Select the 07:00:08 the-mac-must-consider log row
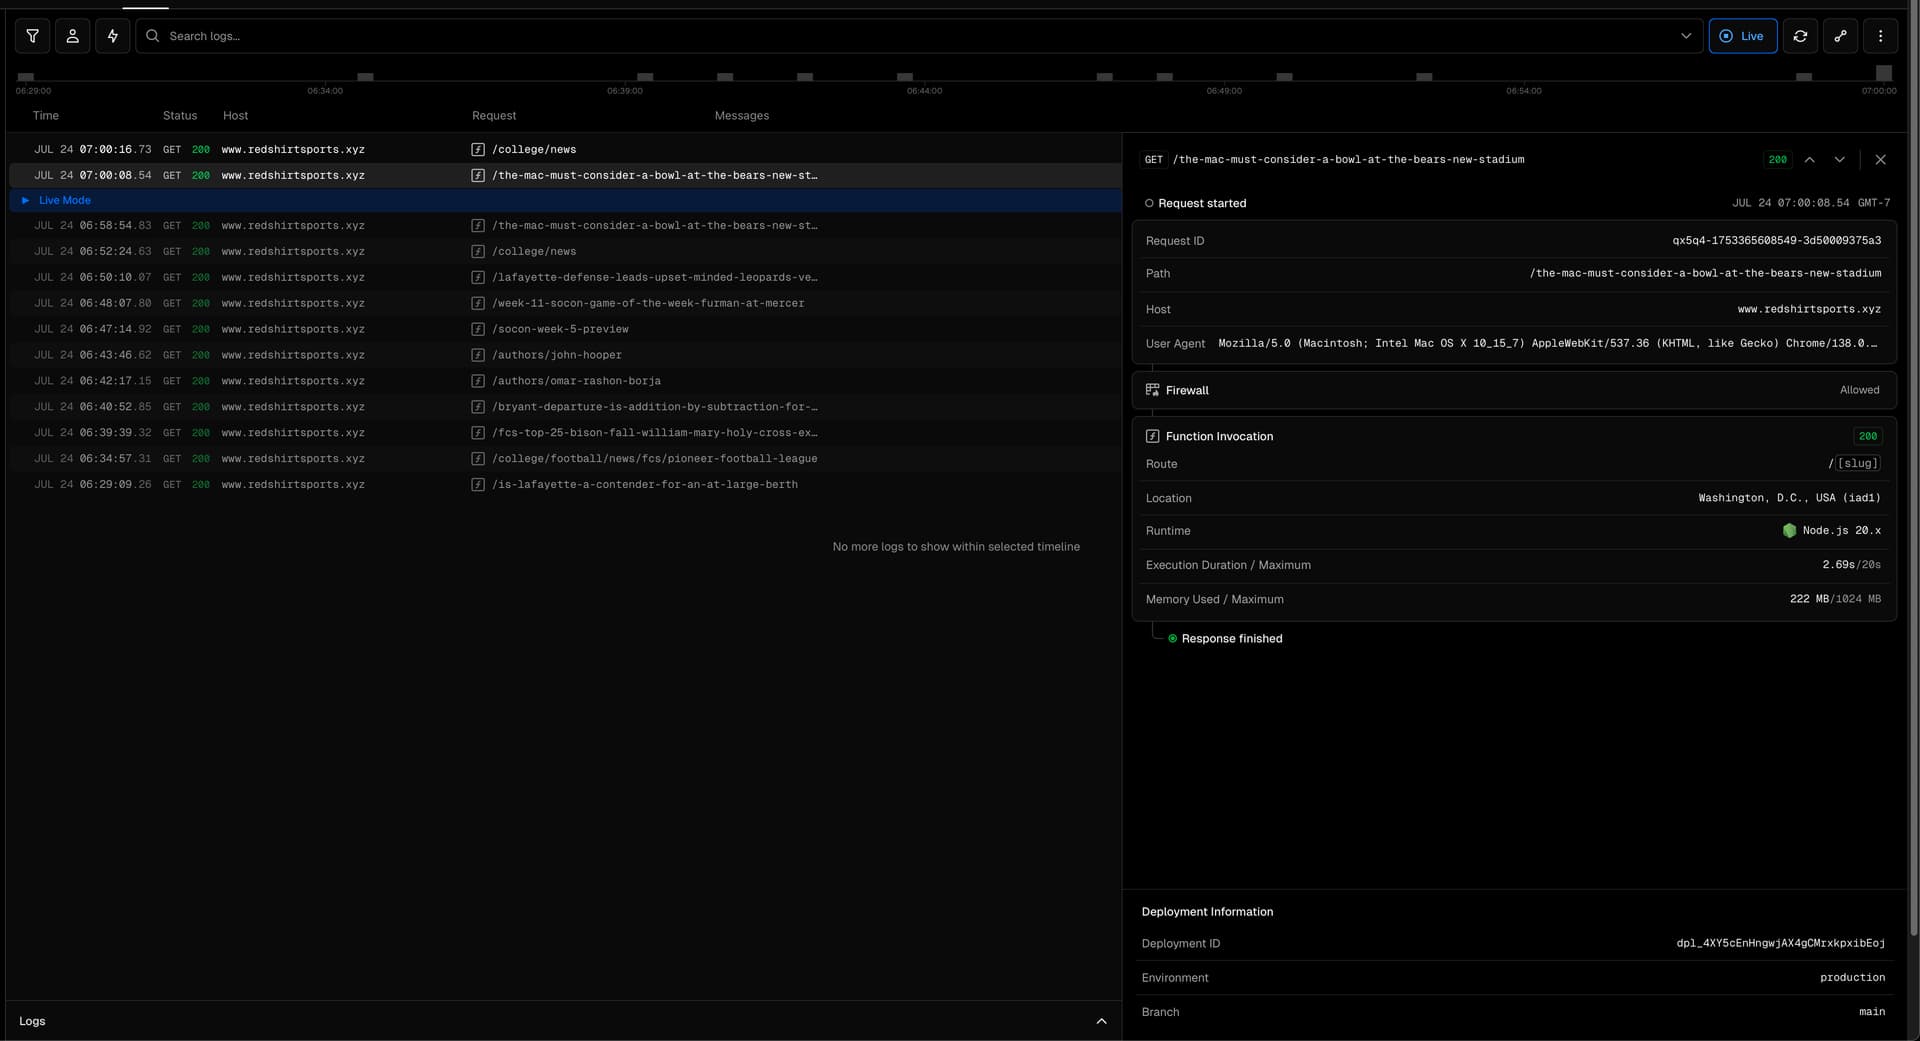The image size is (1920, 1041). (x=564, y=176)
